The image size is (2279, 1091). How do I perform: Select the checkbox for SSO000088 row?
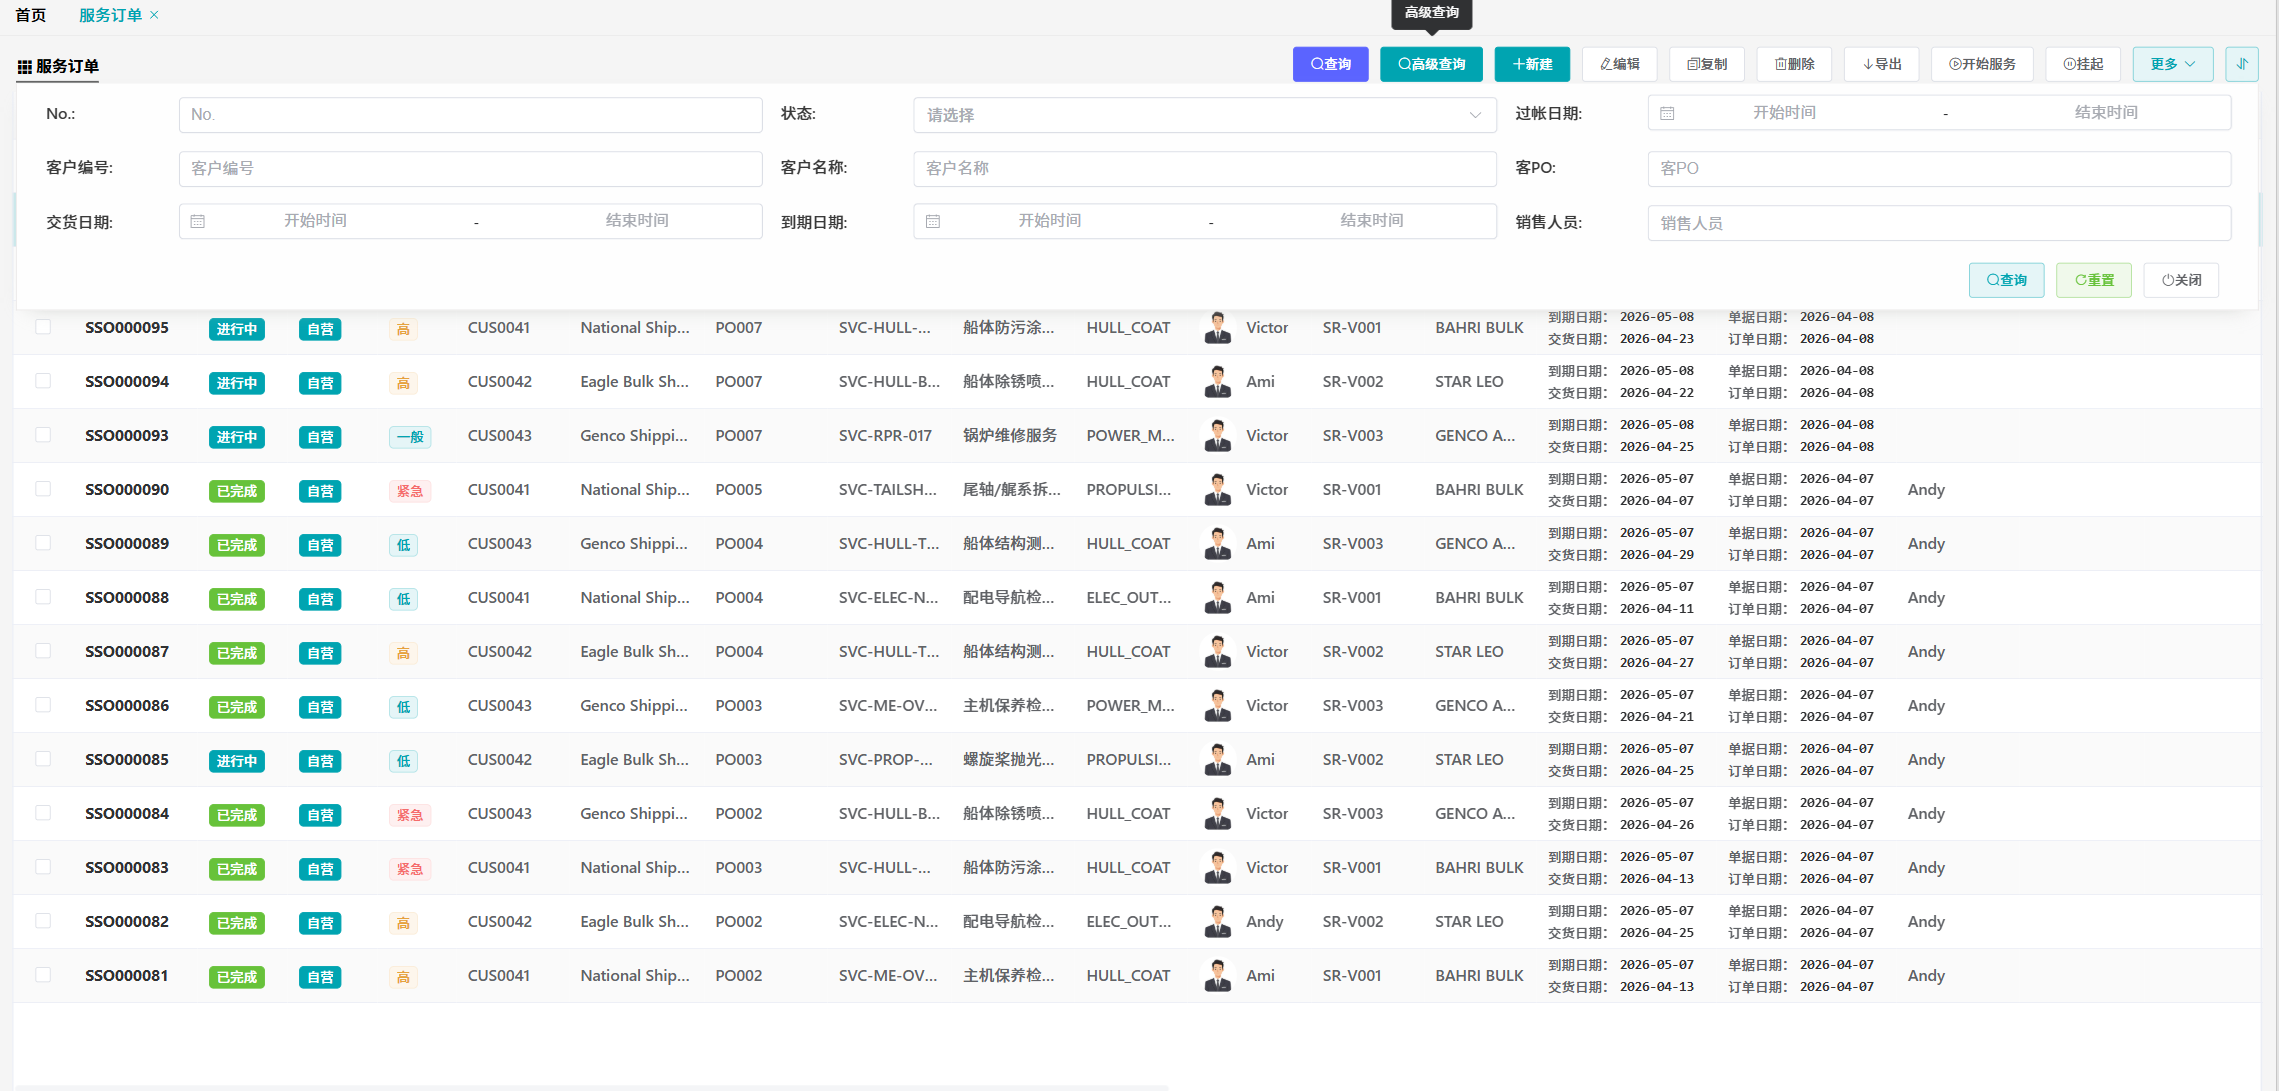[43, 597]
